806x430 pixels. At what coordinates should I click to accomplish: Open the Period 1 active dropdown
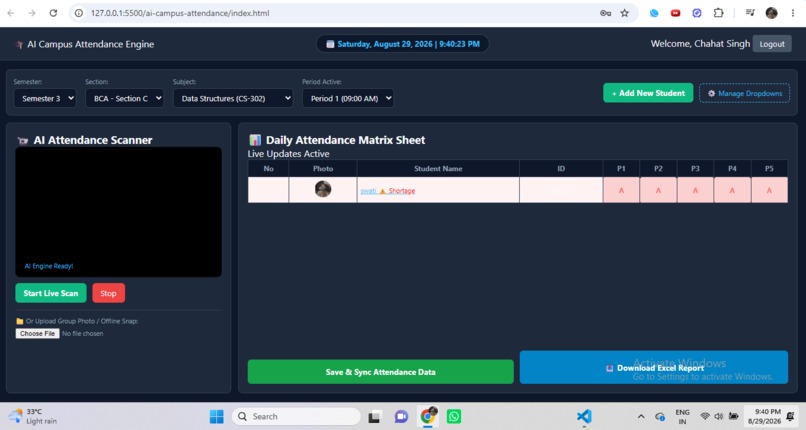(x=348, y=98)
